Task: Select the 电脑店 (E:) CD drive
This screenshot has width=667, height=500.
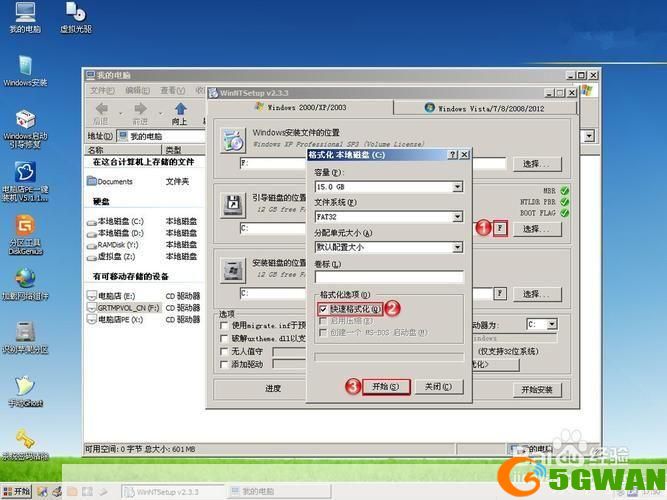Action: point(111,296)
